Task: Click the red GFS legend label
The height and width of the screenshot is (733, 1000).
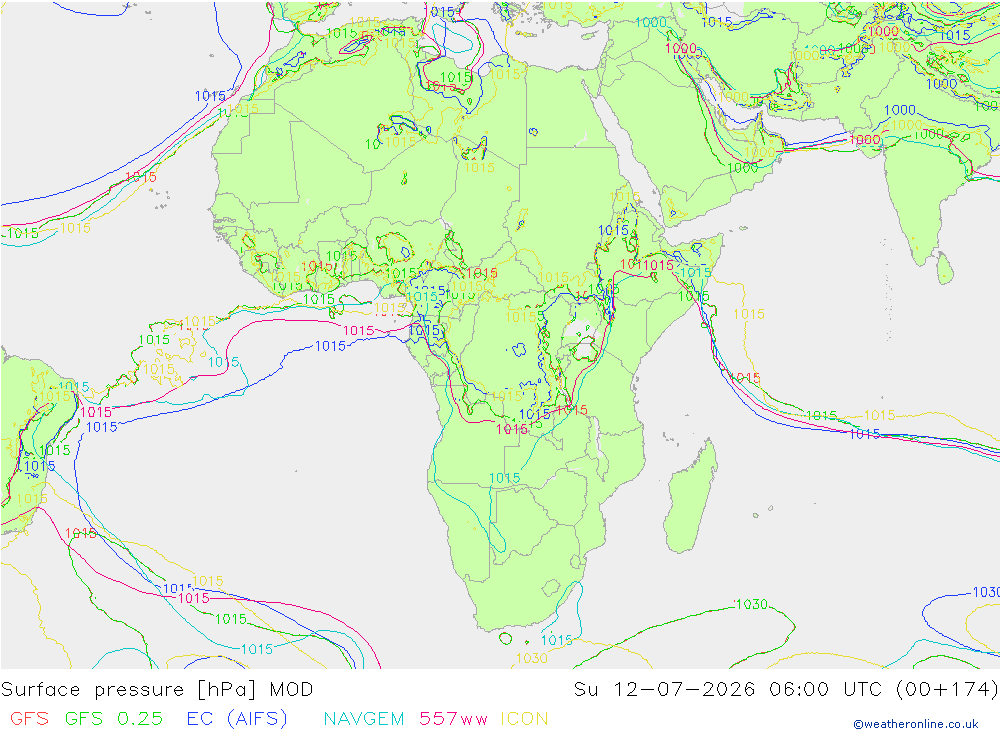Action: (x=29, y=718)
